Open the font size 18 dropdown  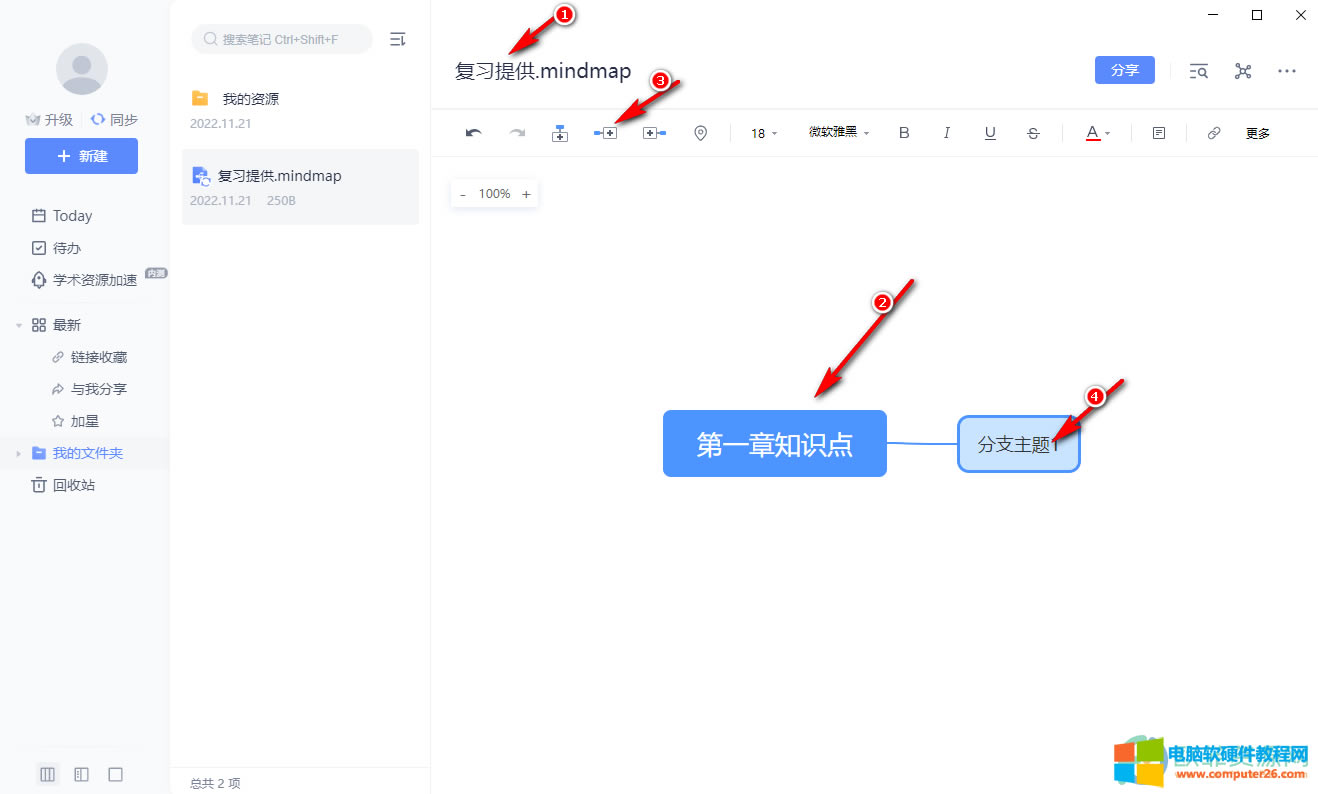pyautogui.click(x=764, y=133)
